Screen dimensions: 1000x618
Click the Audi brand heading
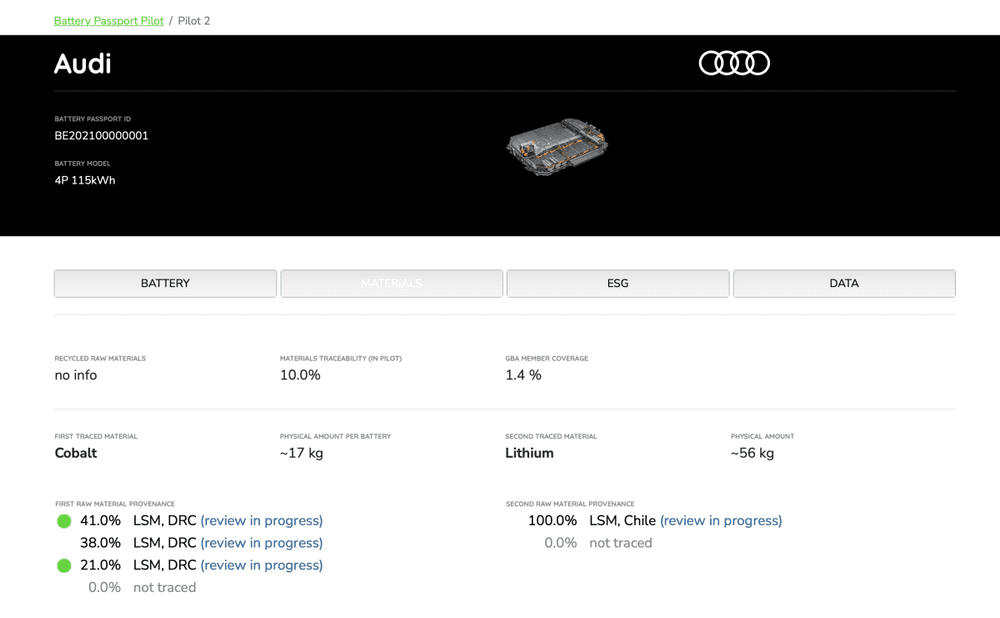pos(82,64)
